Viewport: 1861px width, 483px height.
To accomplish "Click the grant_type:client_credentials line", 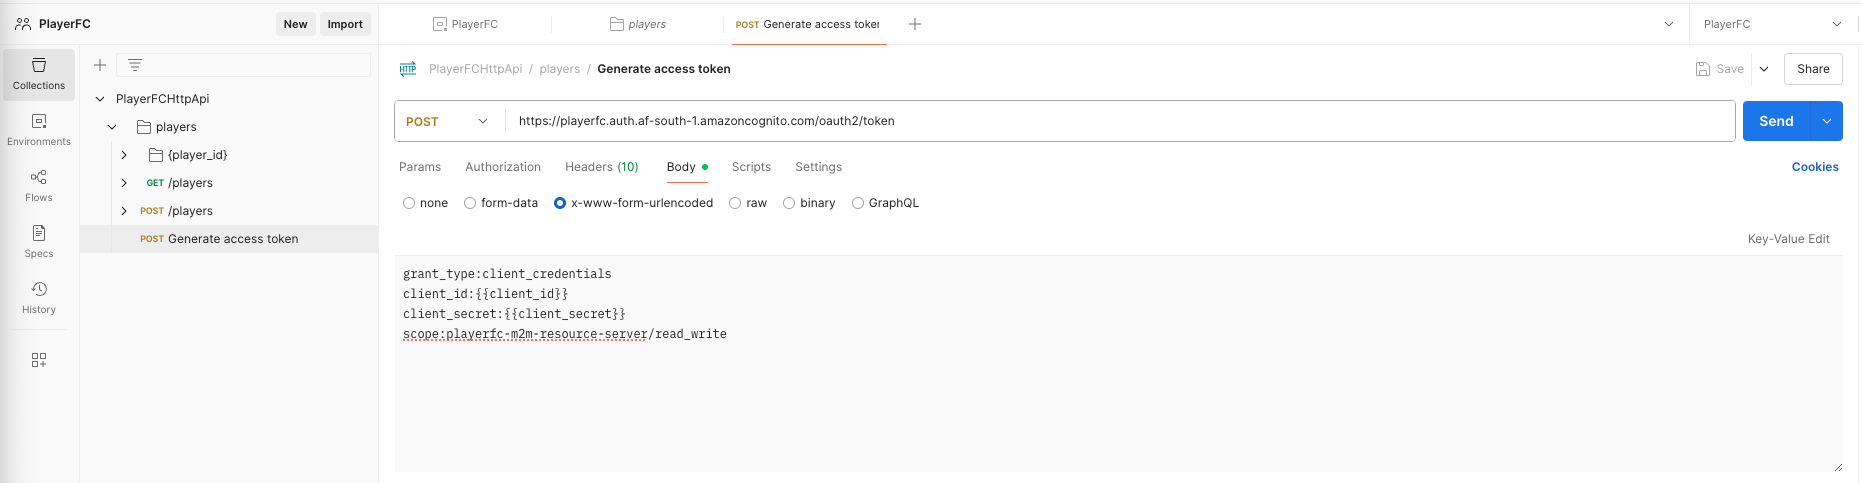I will pos(507,274).
